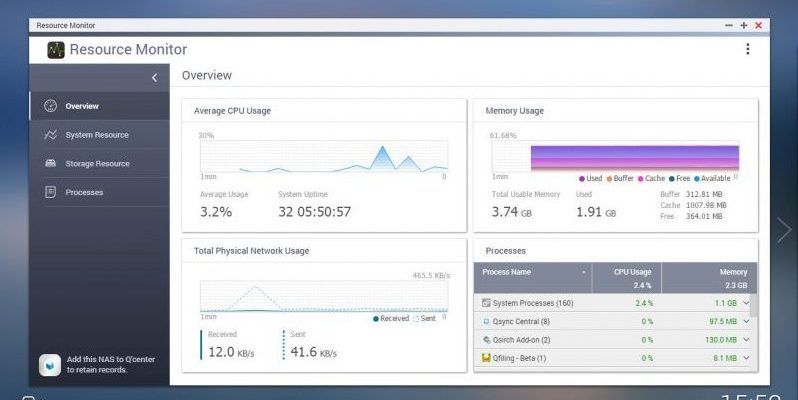Toggle the Received legend in network chart
The height and width of the screenshot is (400, 798).
[x=391, y=319]
